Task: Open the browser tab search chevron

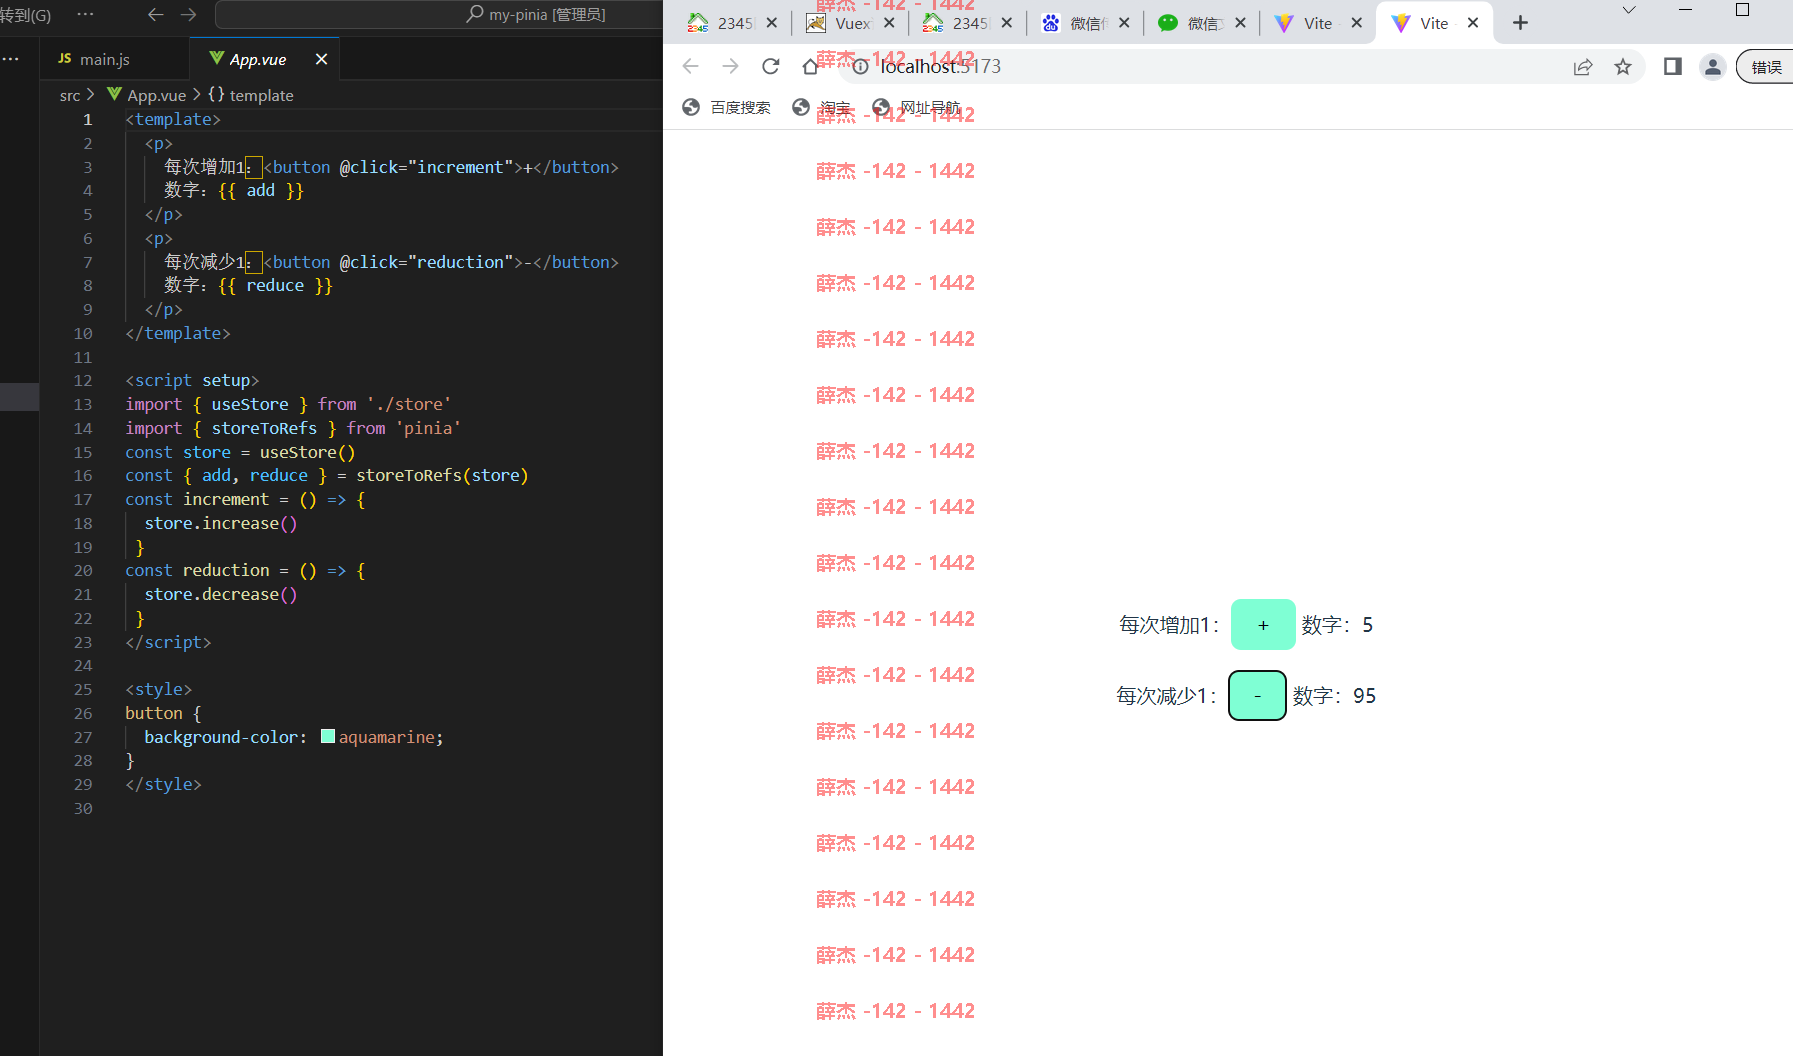Action: [x=1629, y=10]
